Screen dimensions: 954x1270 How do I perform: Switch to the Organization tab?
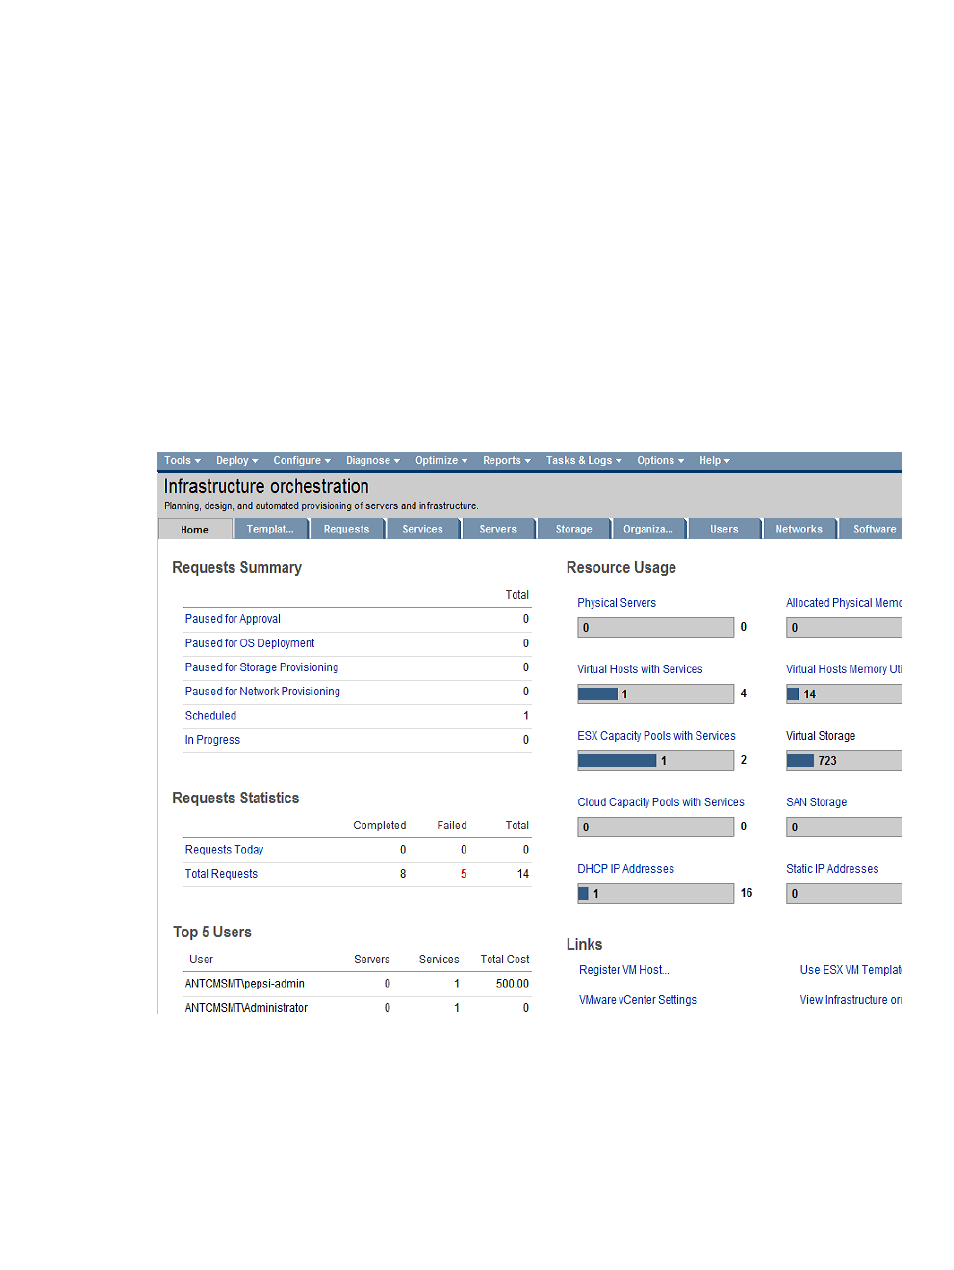click(x=648, y=529)
